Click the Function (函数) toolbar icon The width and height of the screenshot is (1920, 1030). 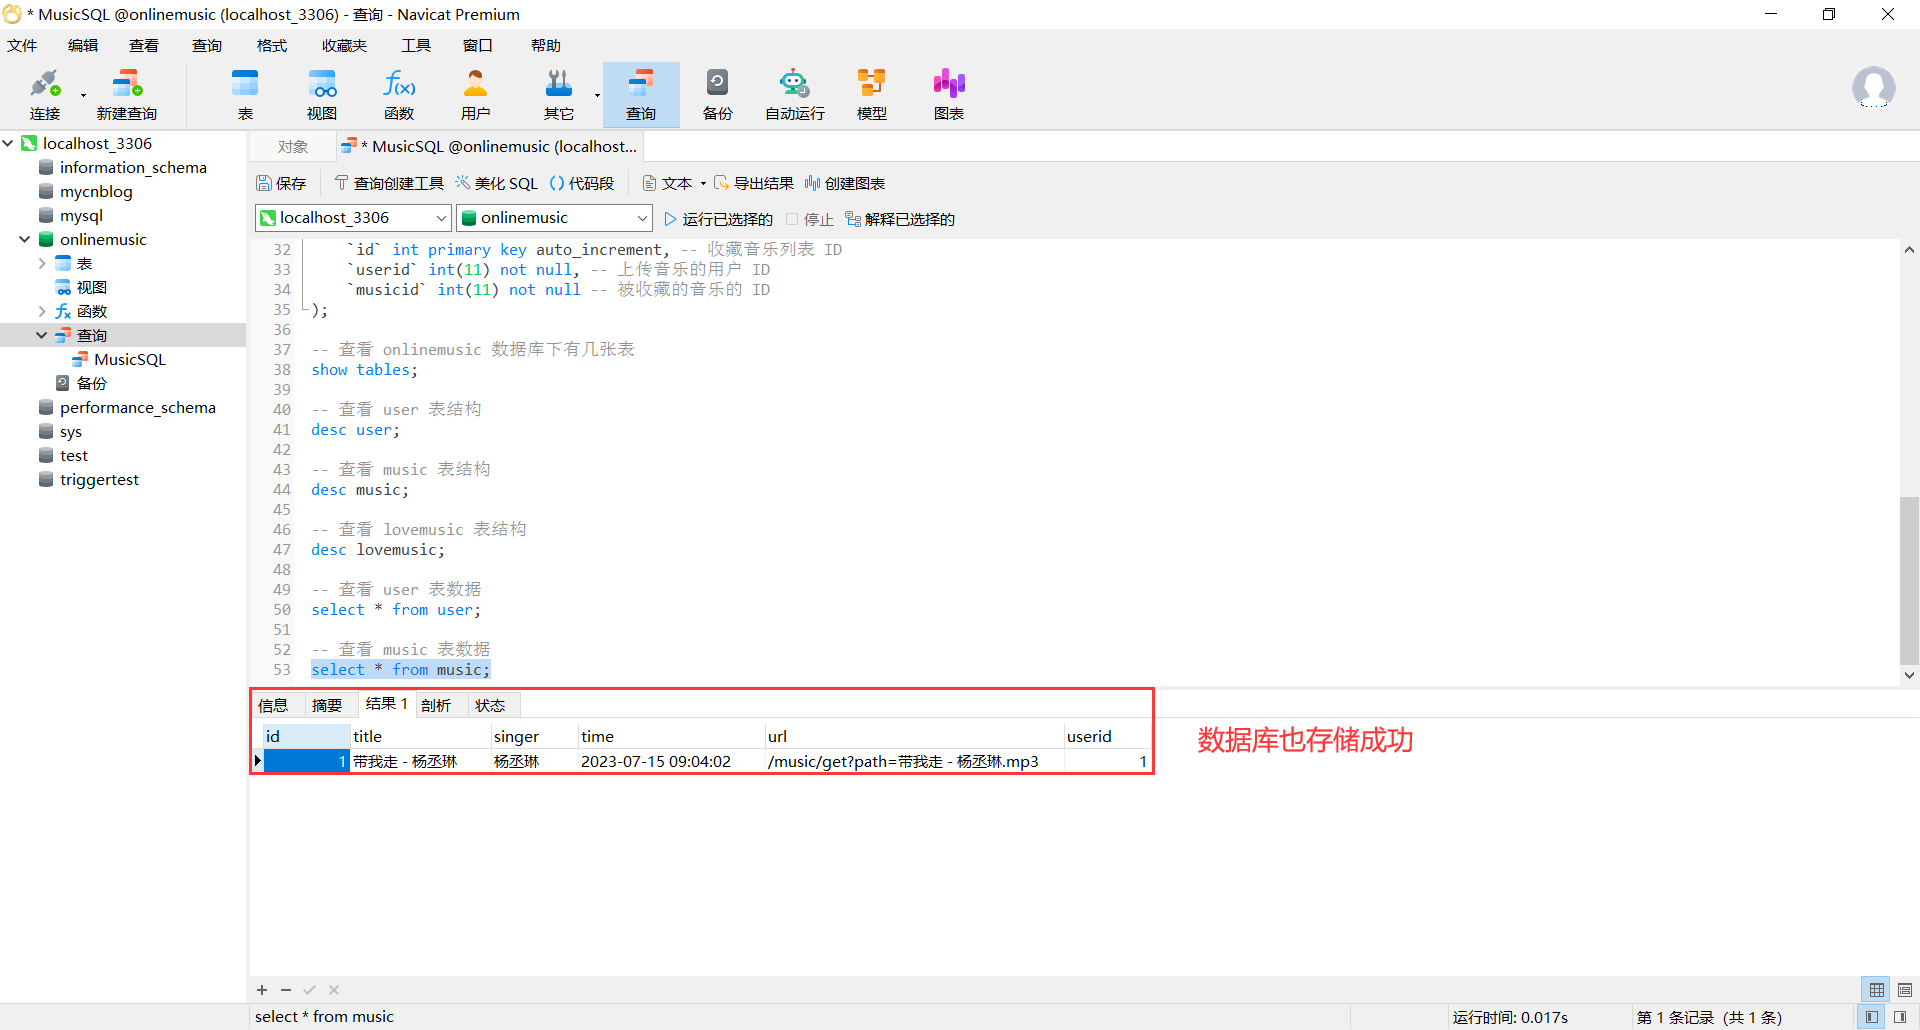click(x=399, y=95)
